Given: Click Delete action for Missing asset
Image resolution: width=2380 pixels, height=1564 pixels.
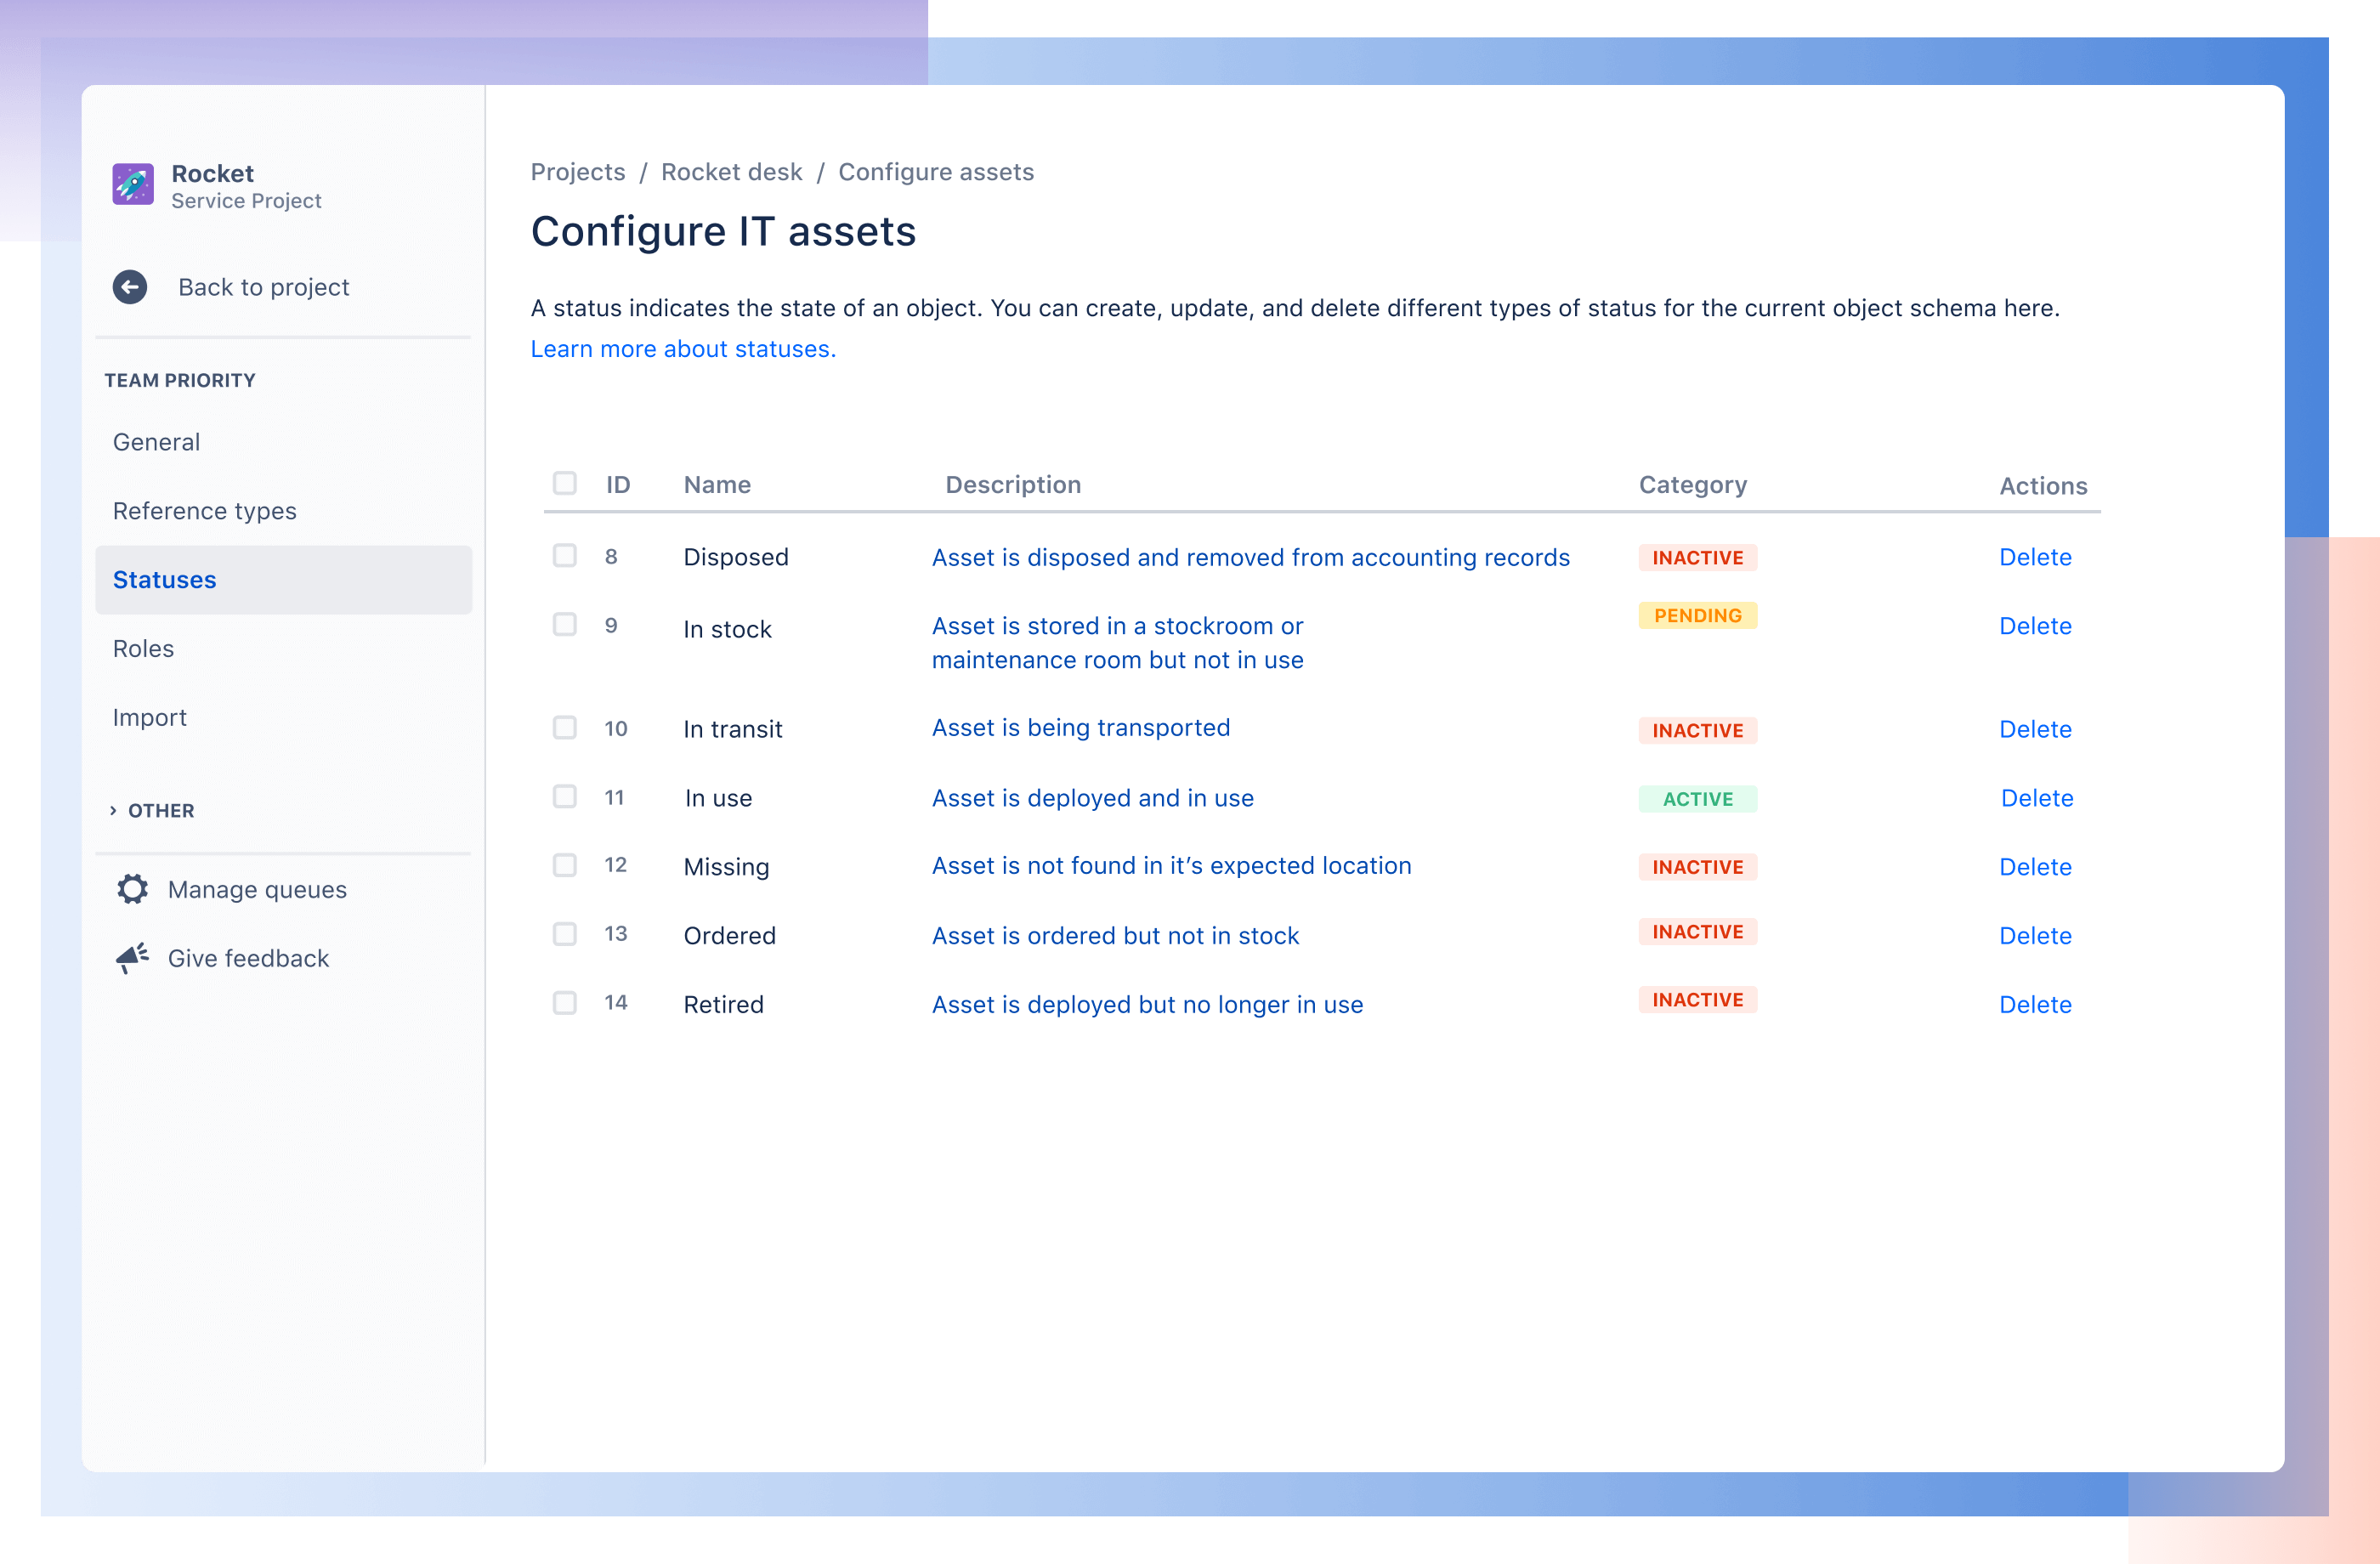Looking at the screenshot, I should click(2037, 864).
